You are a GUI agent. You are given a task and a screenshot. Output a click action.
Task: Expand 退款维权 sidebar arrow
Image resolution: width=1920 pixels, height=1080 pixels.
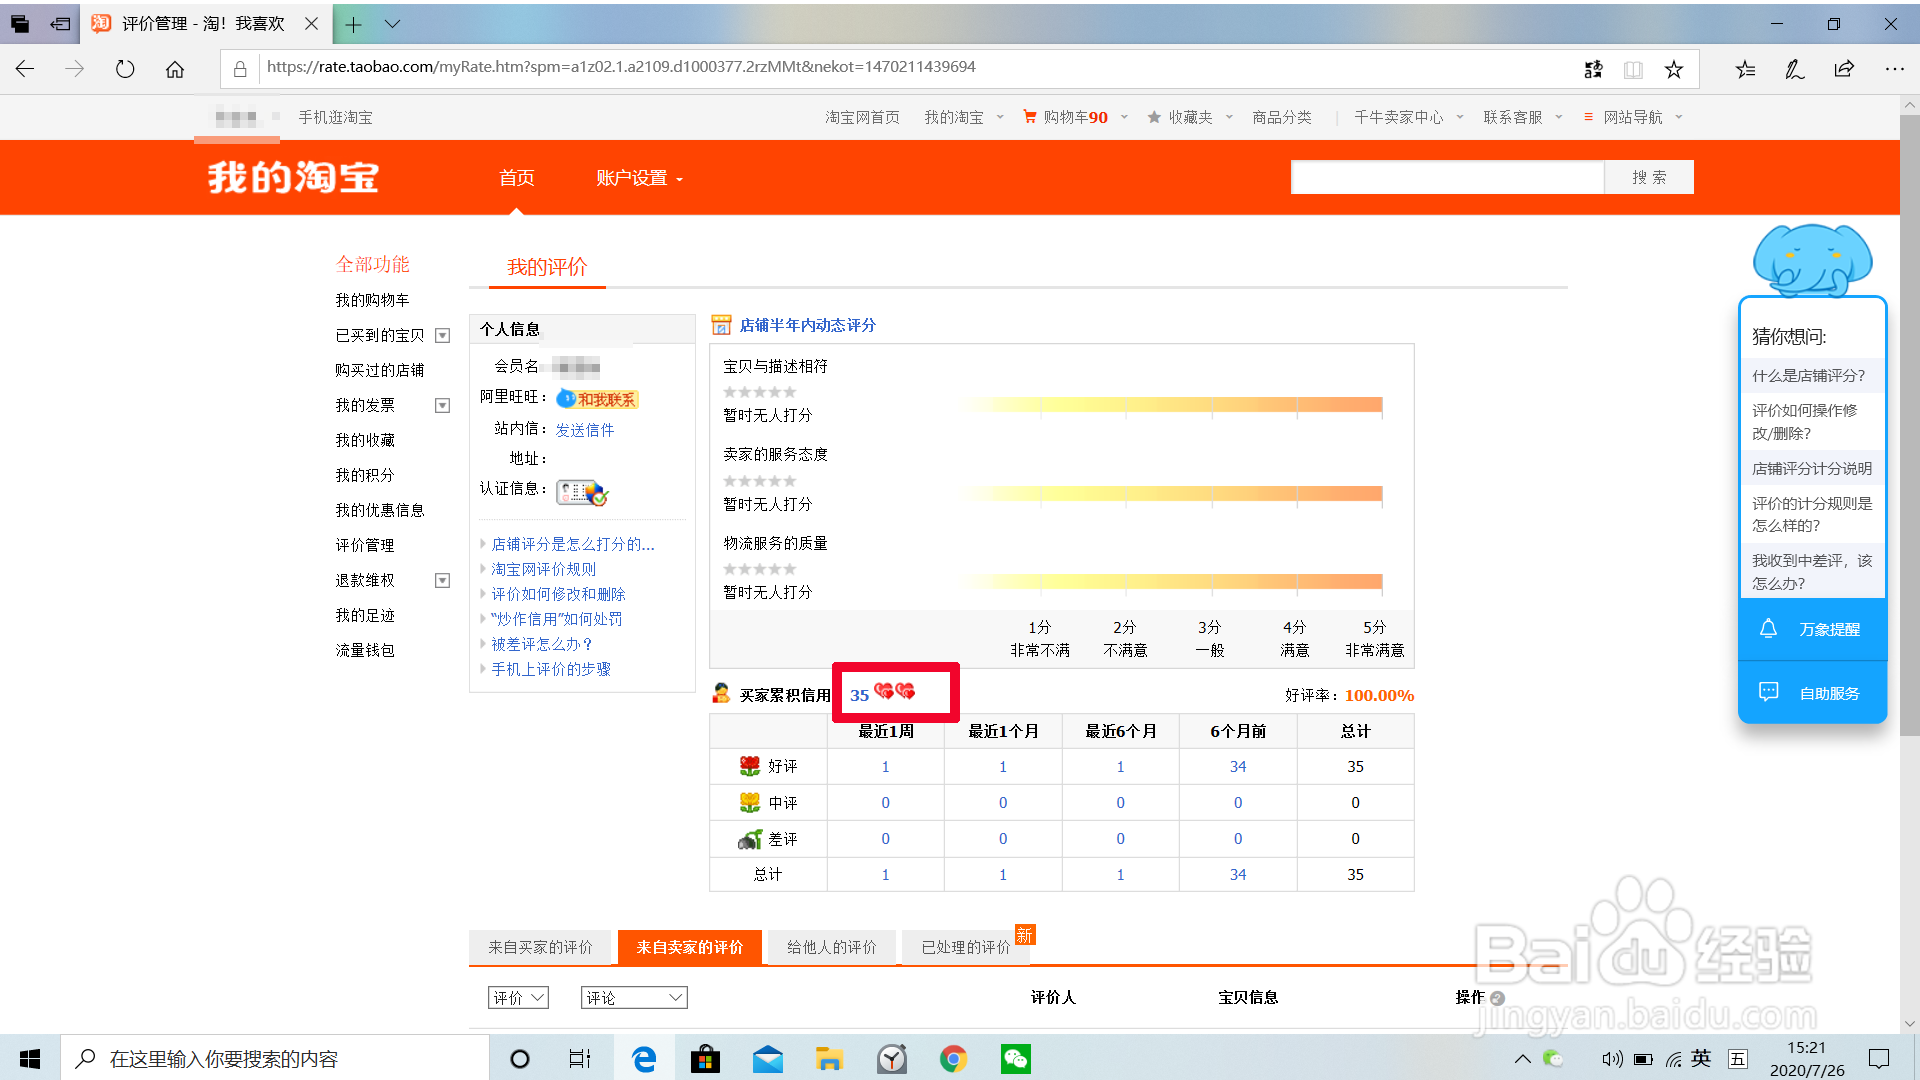[442, 581]
